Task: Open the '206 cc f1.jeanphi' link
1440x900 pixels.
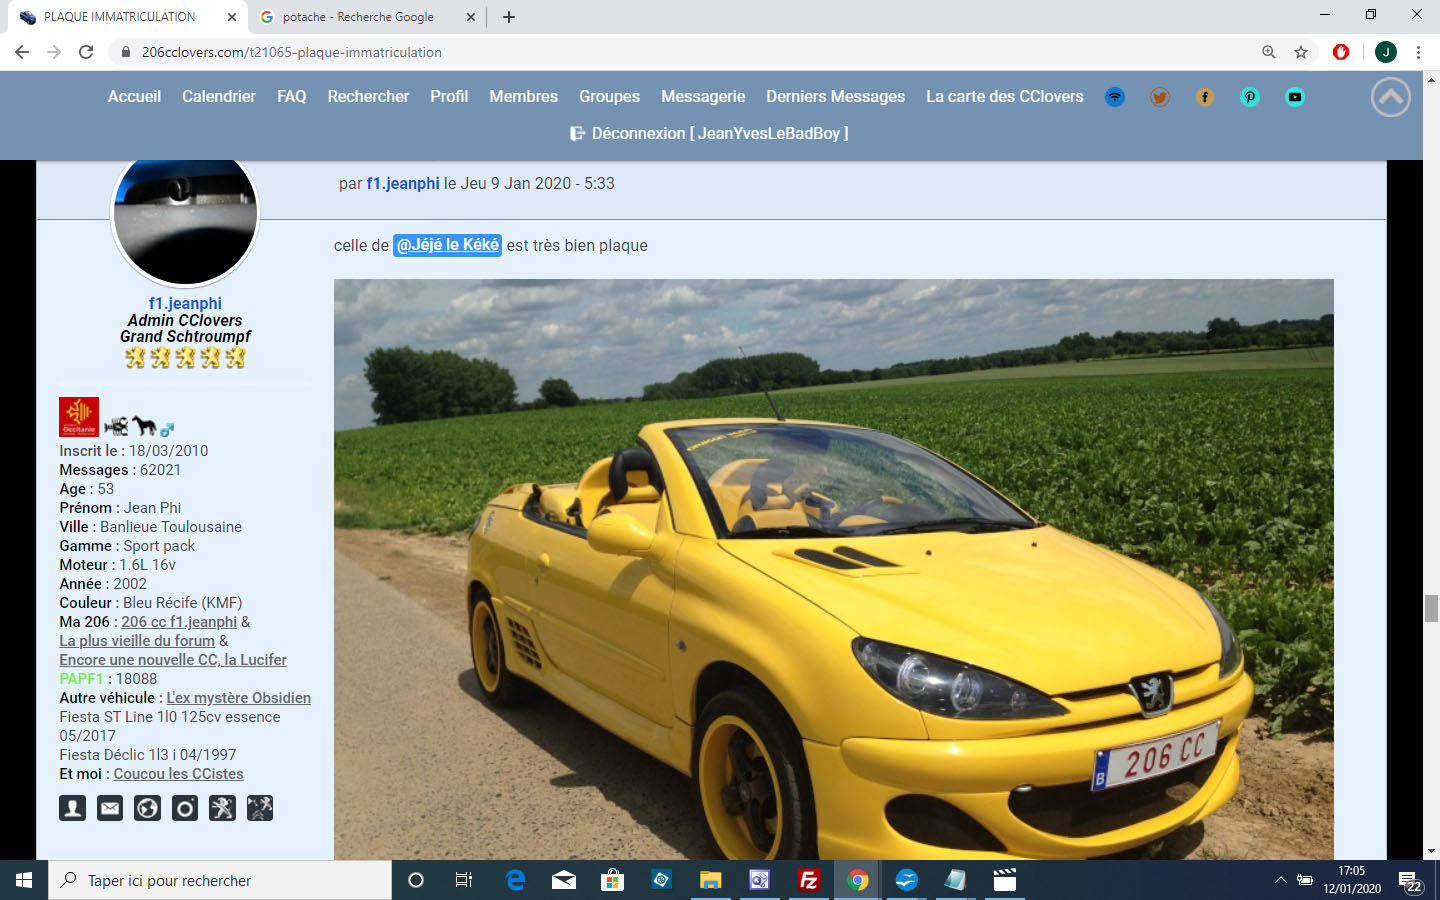Action: pyautogui.click(x=179, y=622)
